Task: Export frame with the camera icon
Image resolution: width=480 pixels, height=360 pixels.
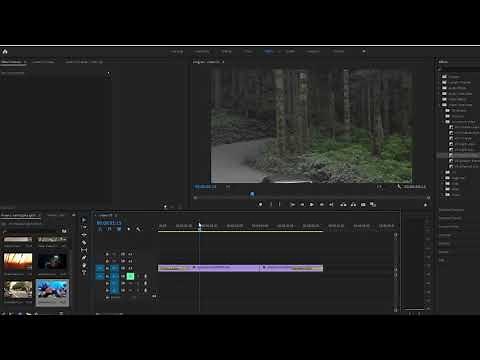Action: pyautogui.click(x=363, y=204)
